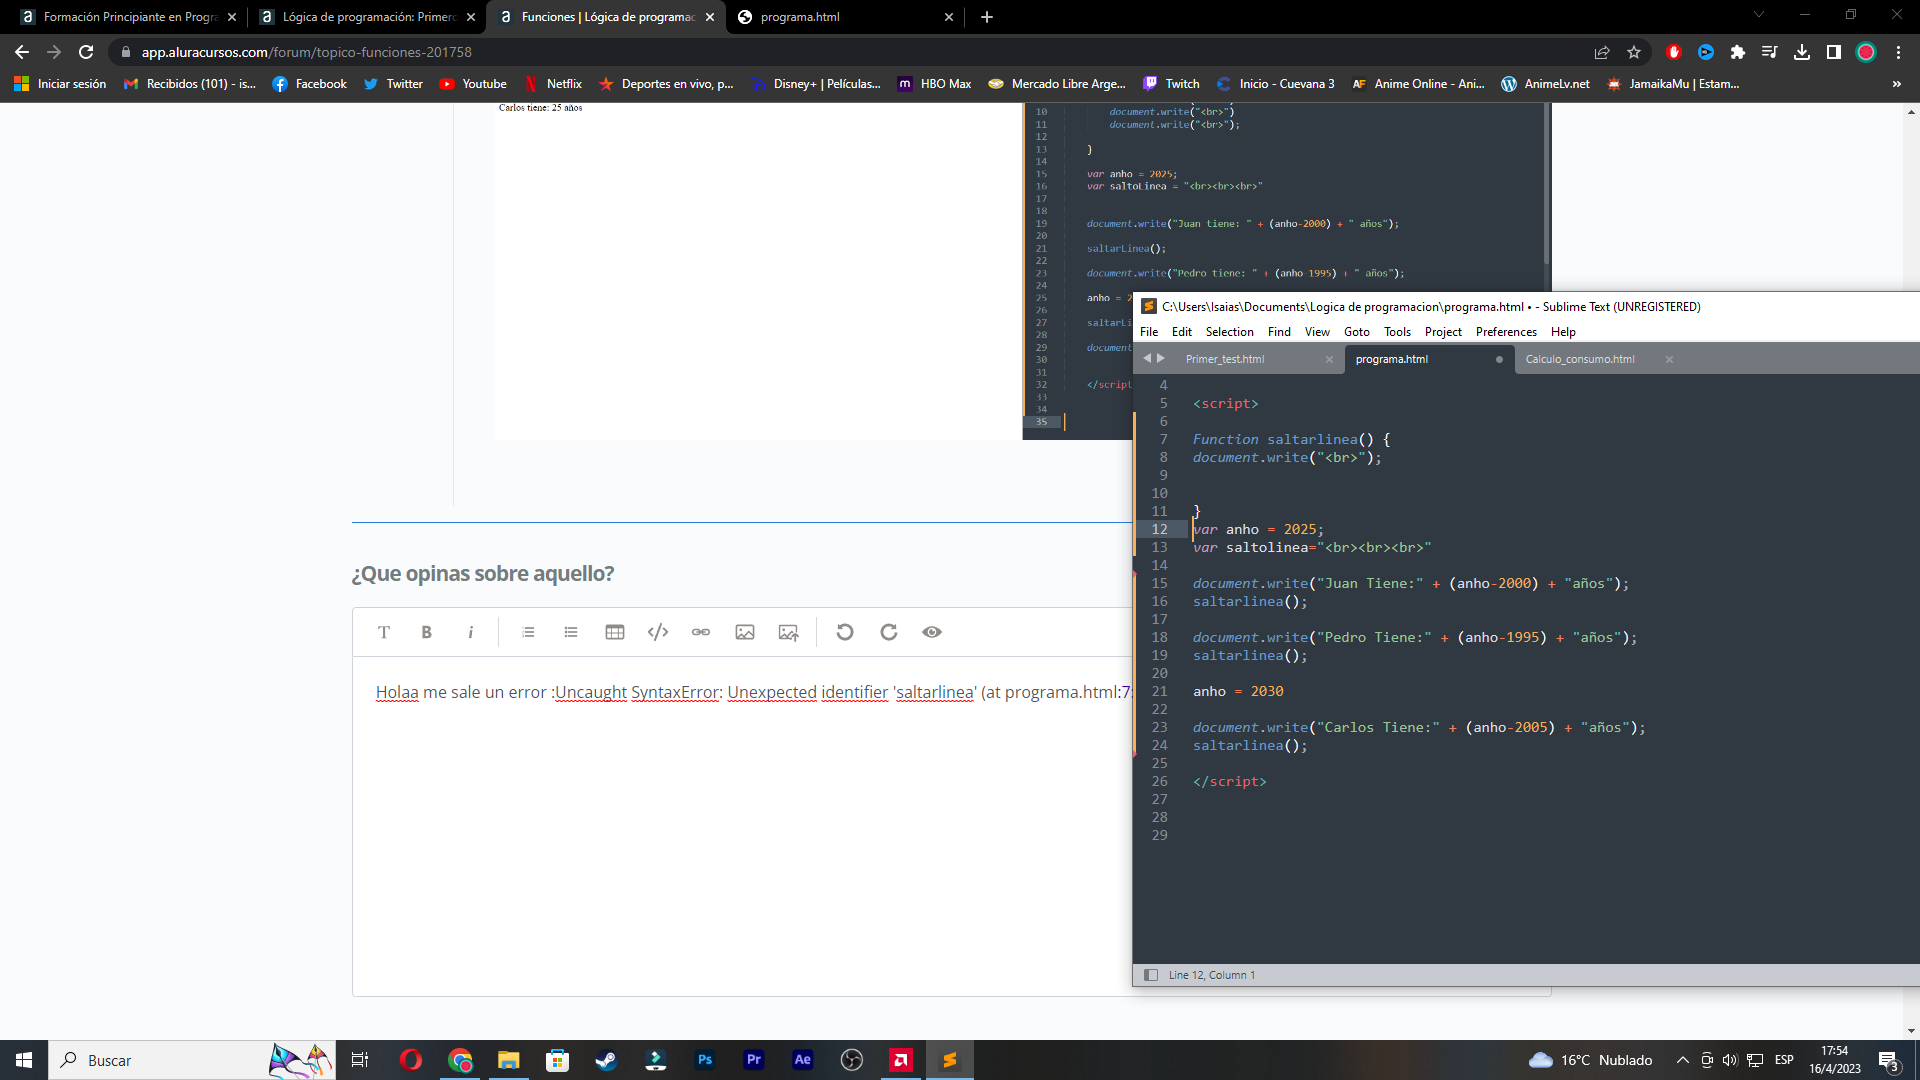
Task: Toggle bold formatting in forum editor
Action: coord(427,632)
